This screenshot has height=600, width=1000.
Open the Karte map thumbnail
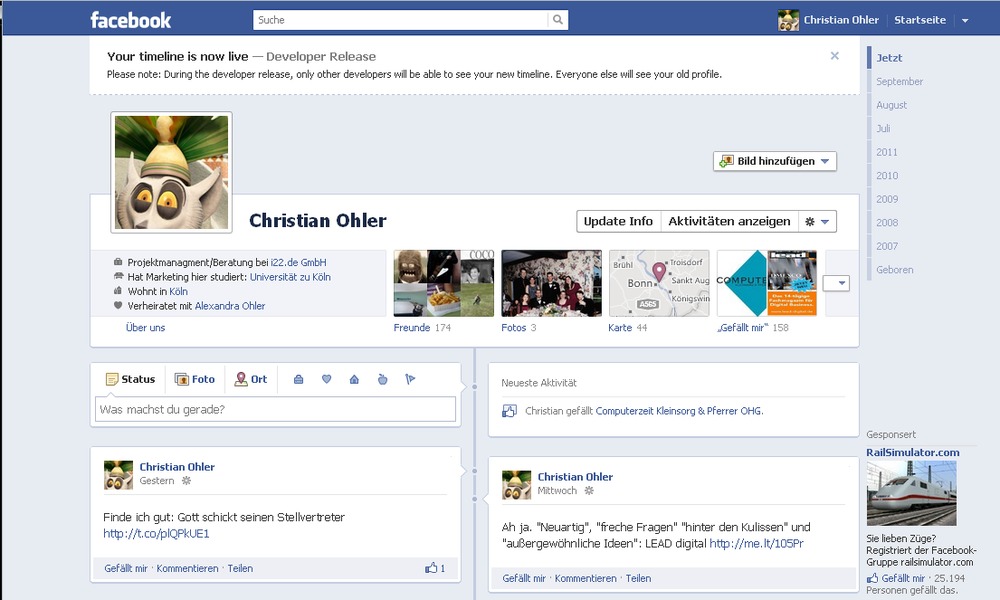pyautogui.click(x=659, y=283)
